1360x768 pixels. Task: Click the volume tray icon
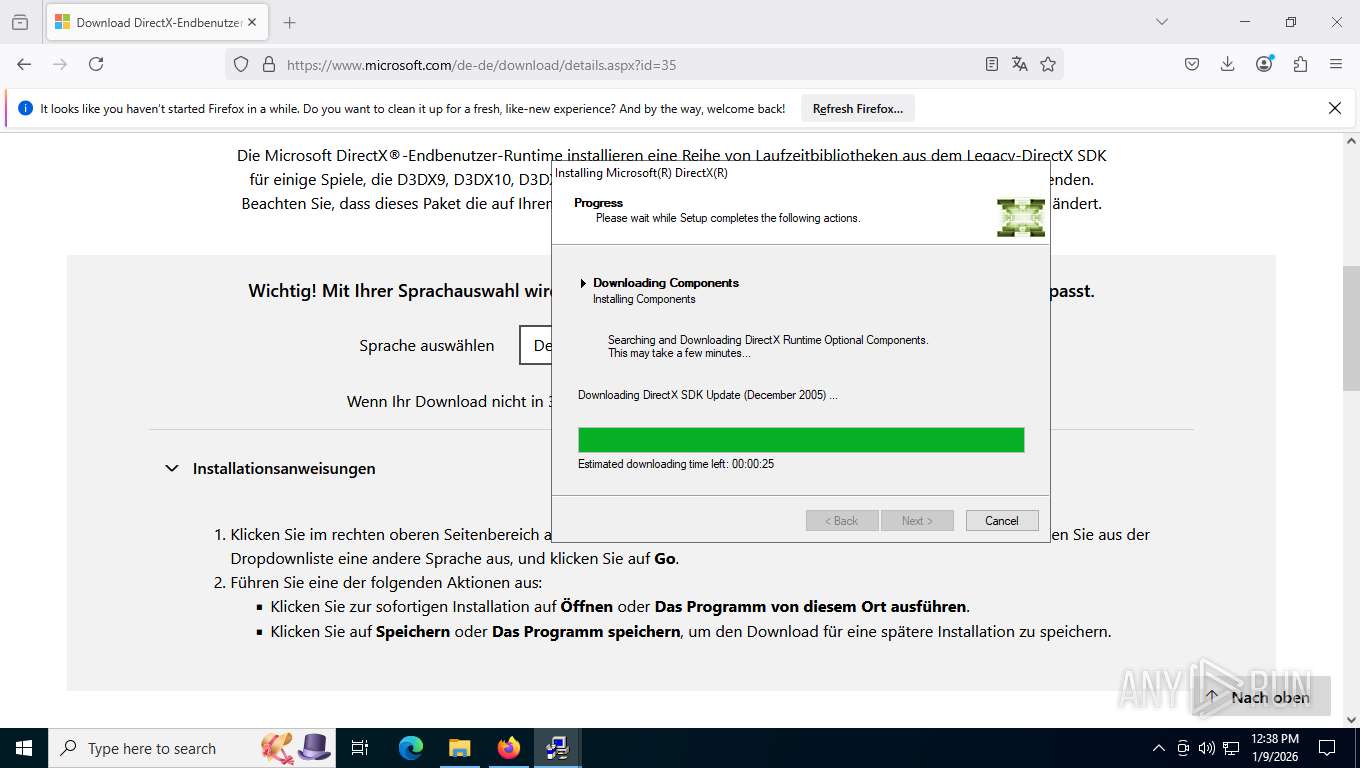(1206, 748)
